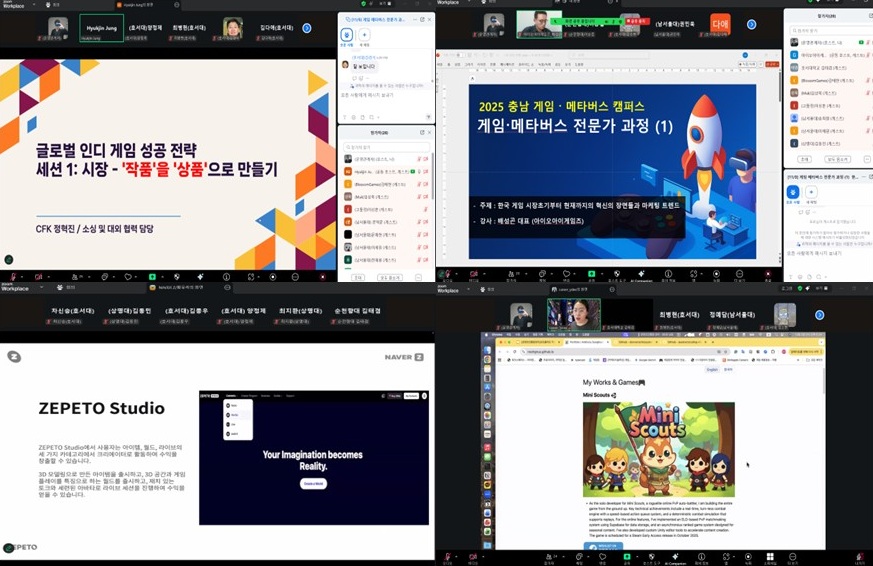Open Zoom Workplace dropdown in ZEPETO Studio meeting

click(41, 288)
